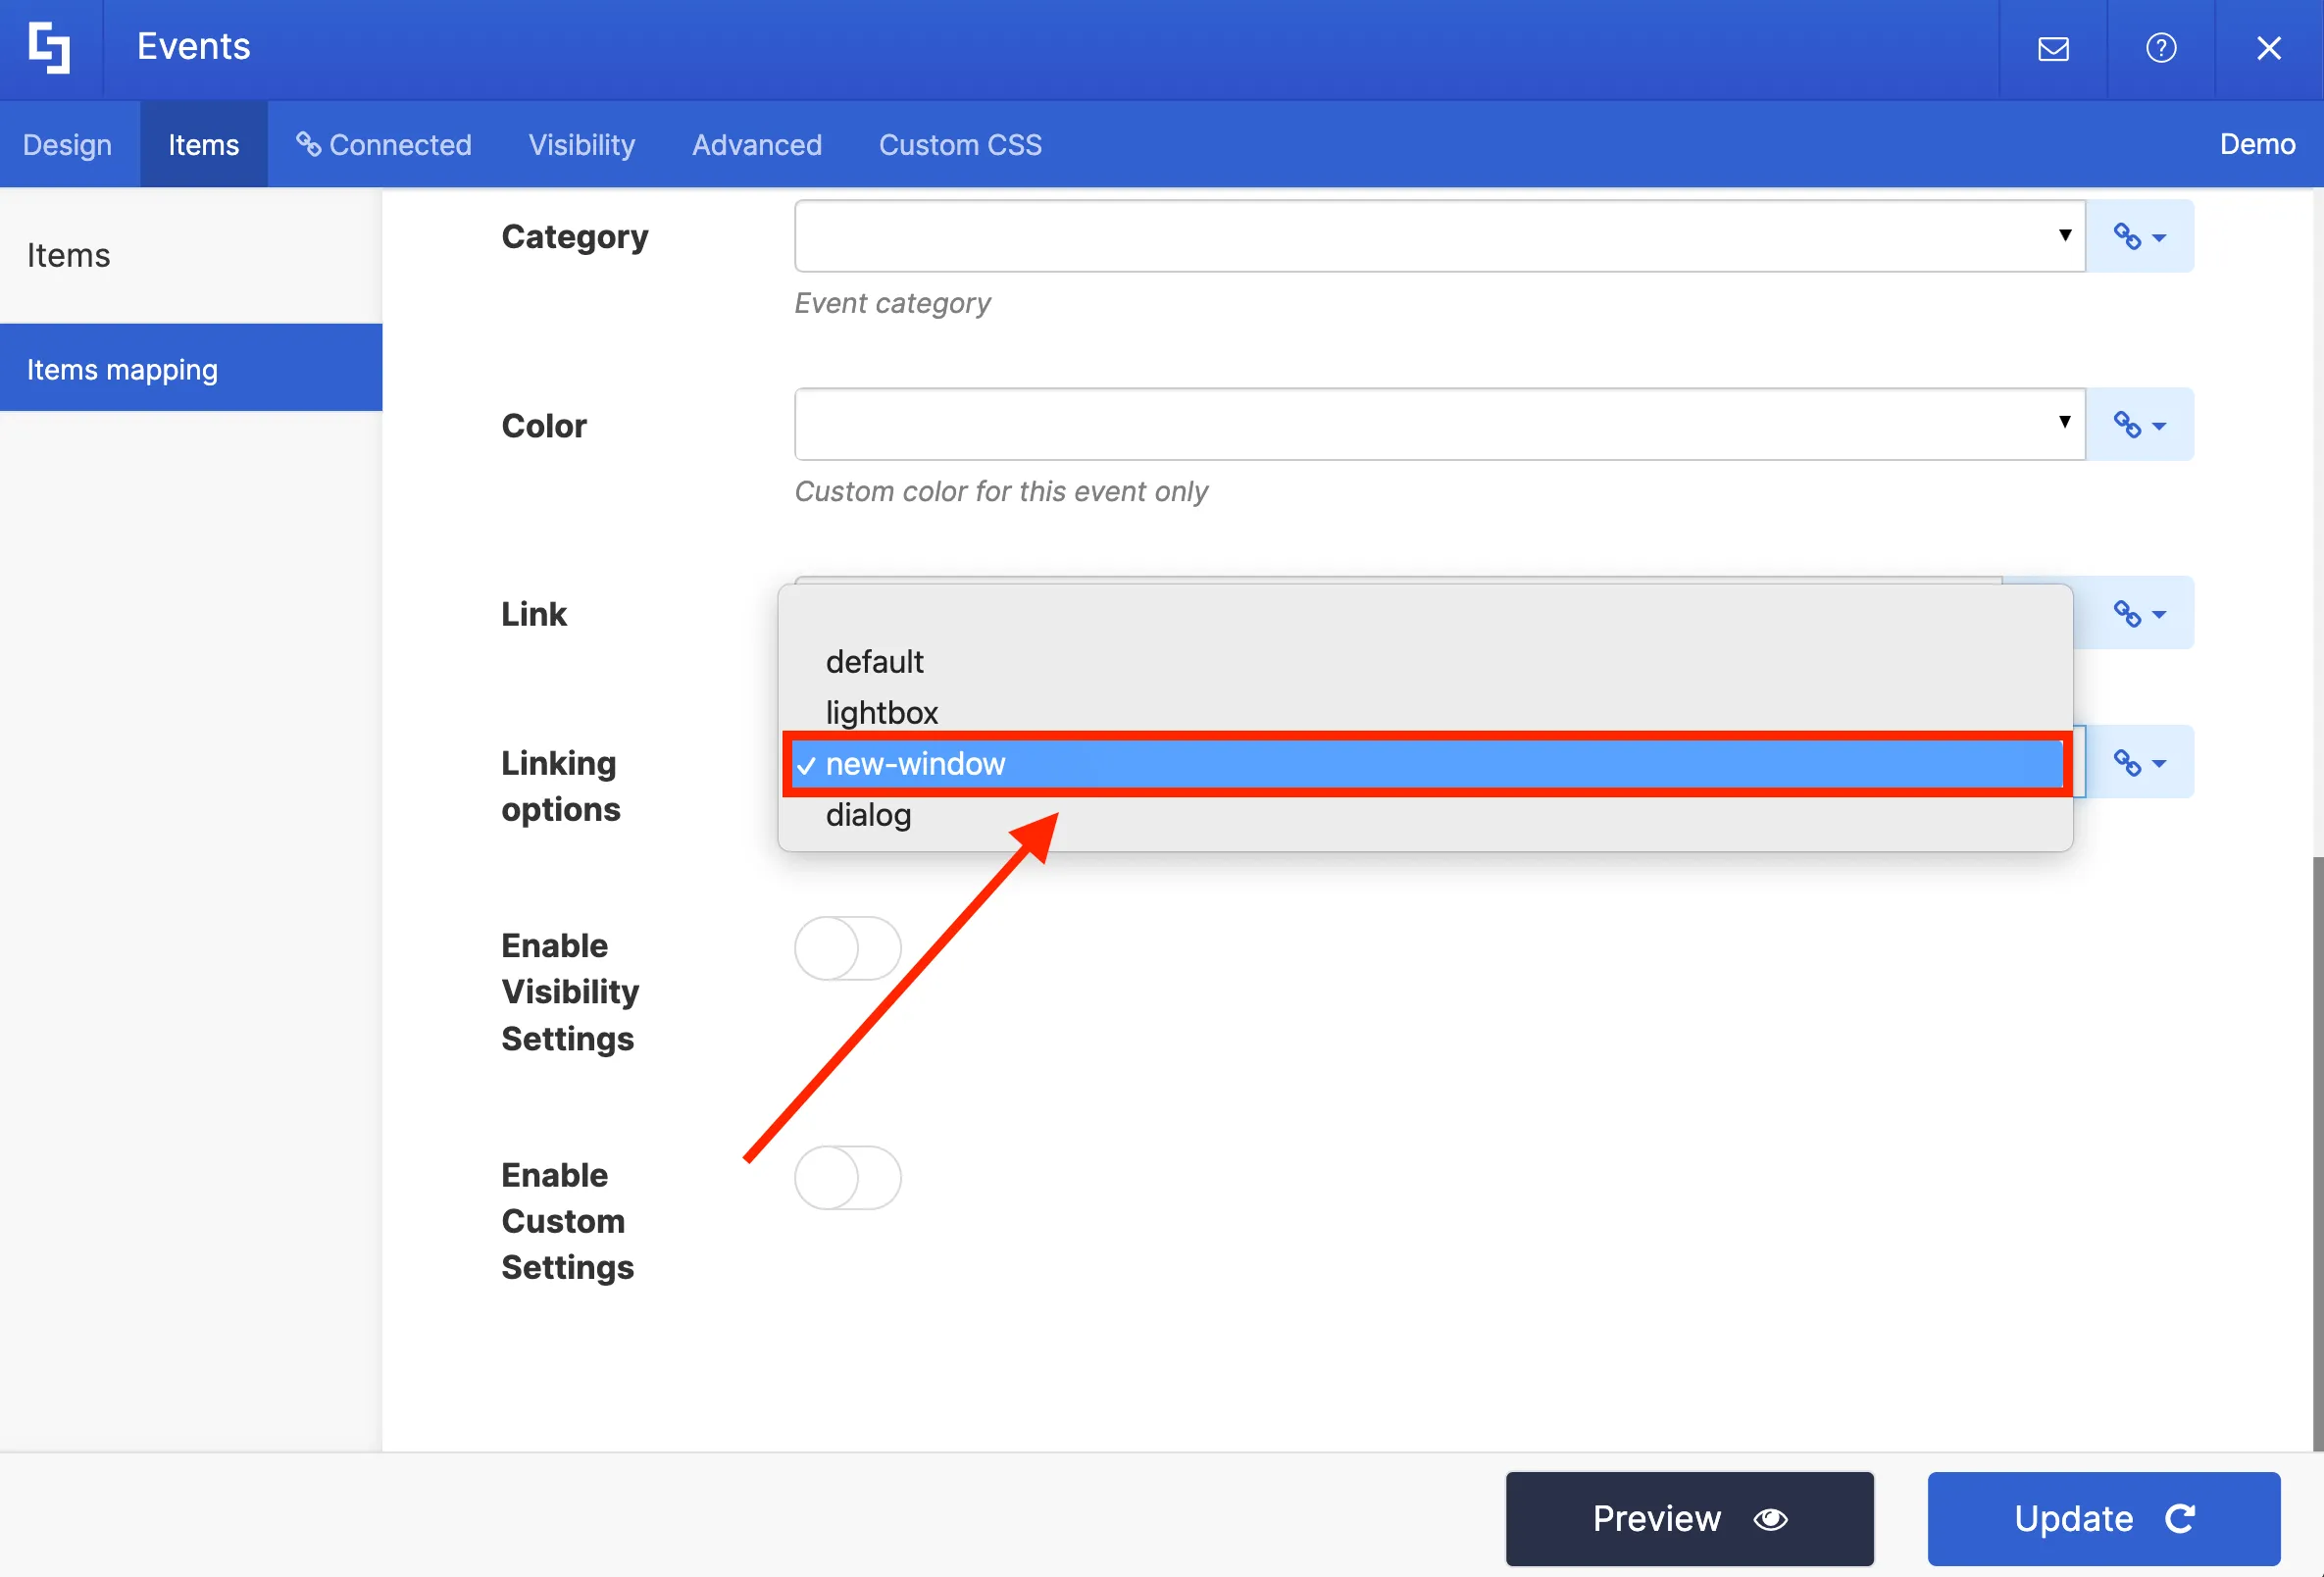Screen dimensions: 2324x1577
Task: Switch to the Items tab
Action: 203,145
